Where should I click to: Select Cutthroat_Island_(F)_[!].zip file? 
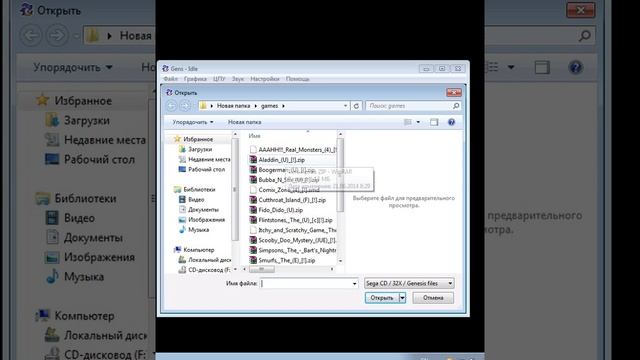[x=288, y=200]
